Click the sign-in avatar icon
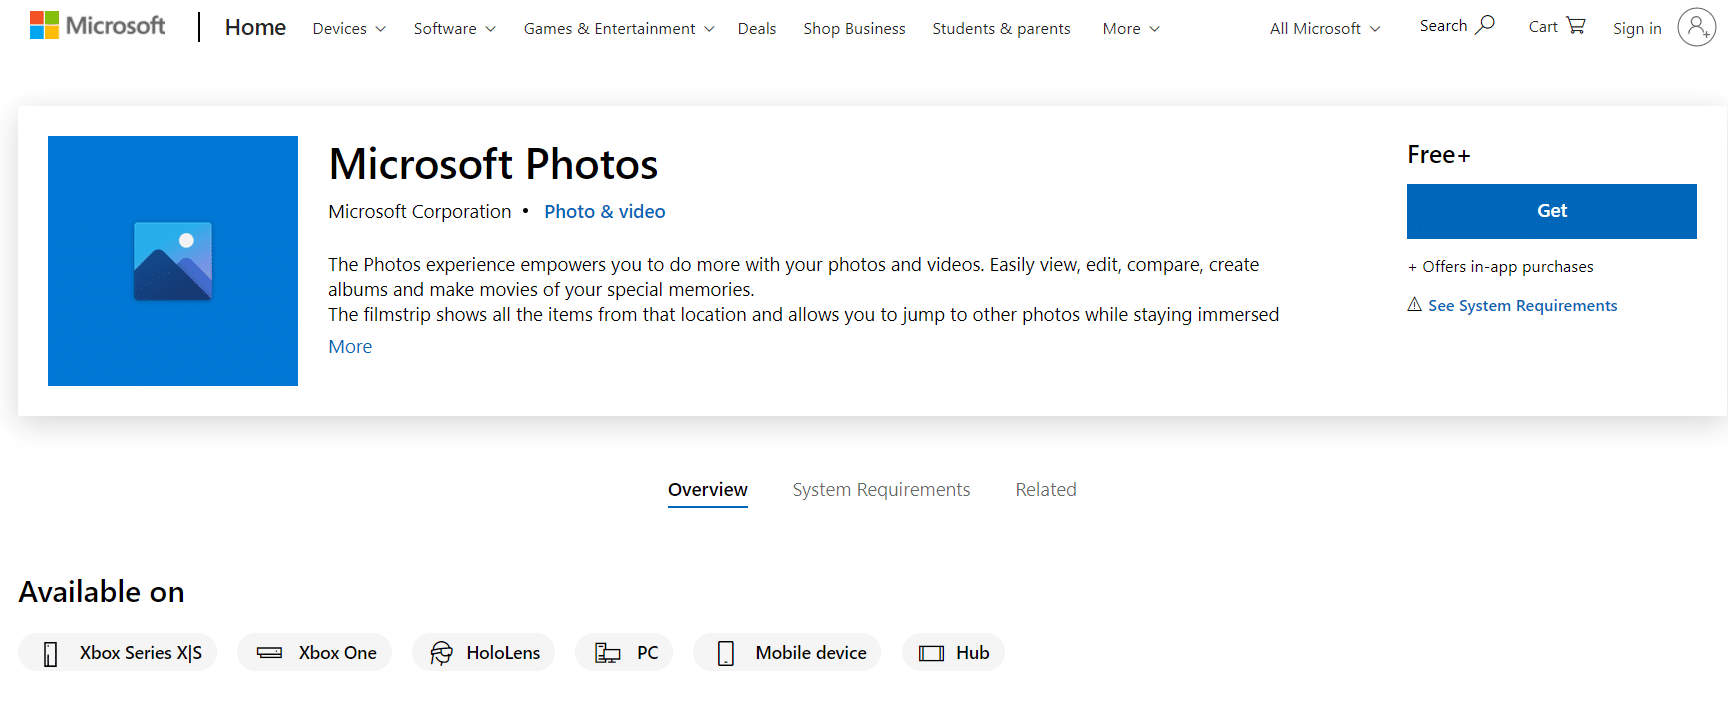Screen dimensions: 1728x710 click(1696, 28)
